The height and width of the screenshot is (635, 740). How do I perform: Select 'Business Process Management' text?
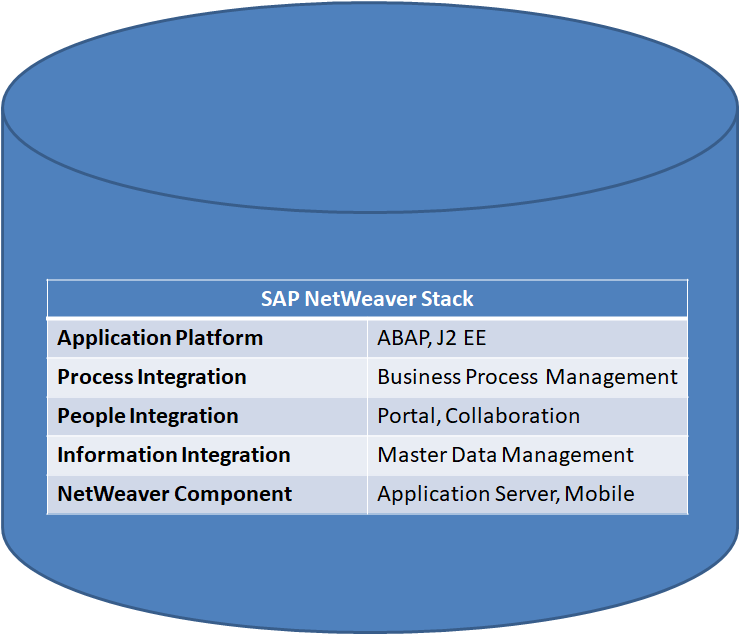click(527, 377)
